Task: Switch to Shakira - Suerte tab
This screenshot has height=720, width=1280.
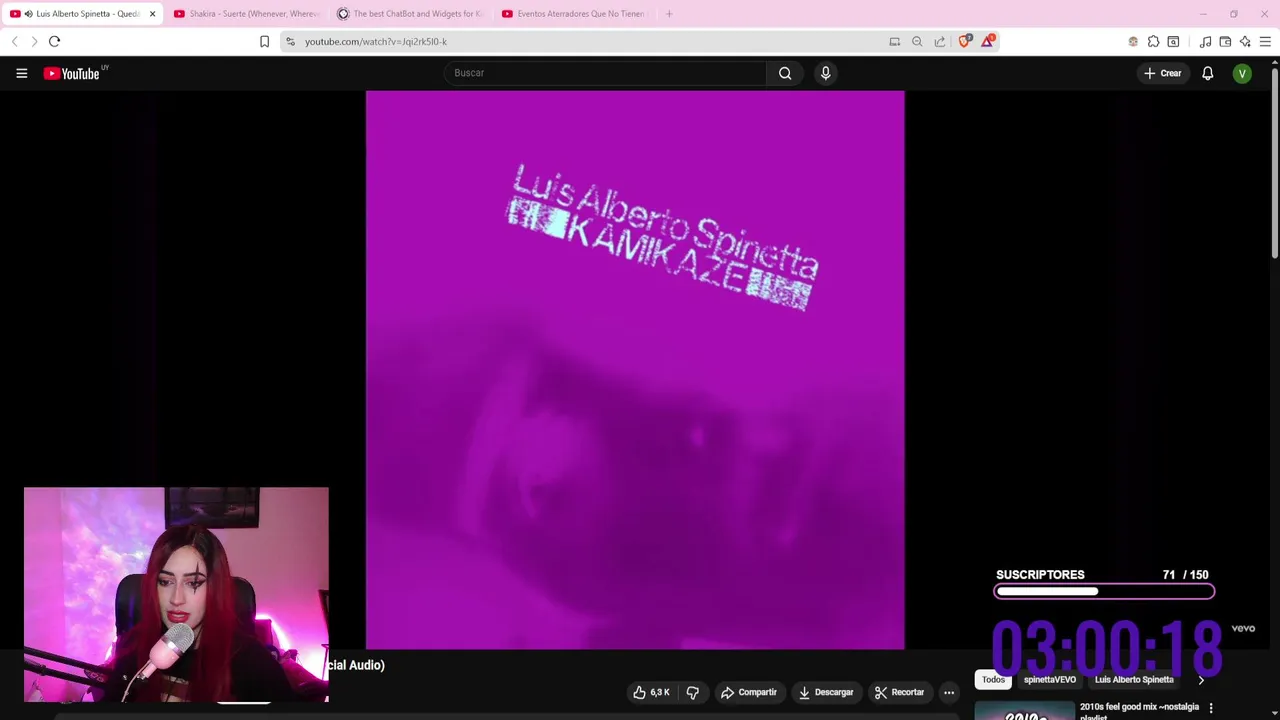Action: pyautogui.click(x=247, y=14)
